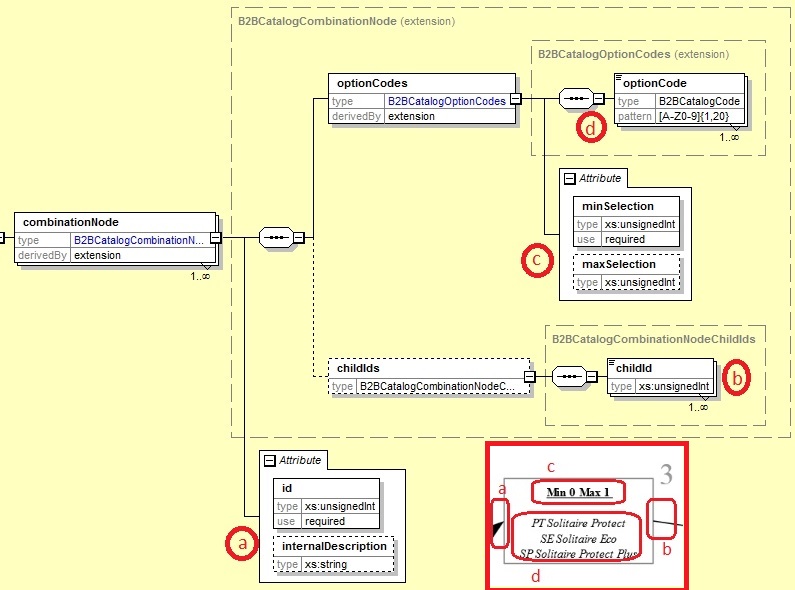795x590 pixels.
Task: Click the red circle marker labeled c
Action: point(537,259)
